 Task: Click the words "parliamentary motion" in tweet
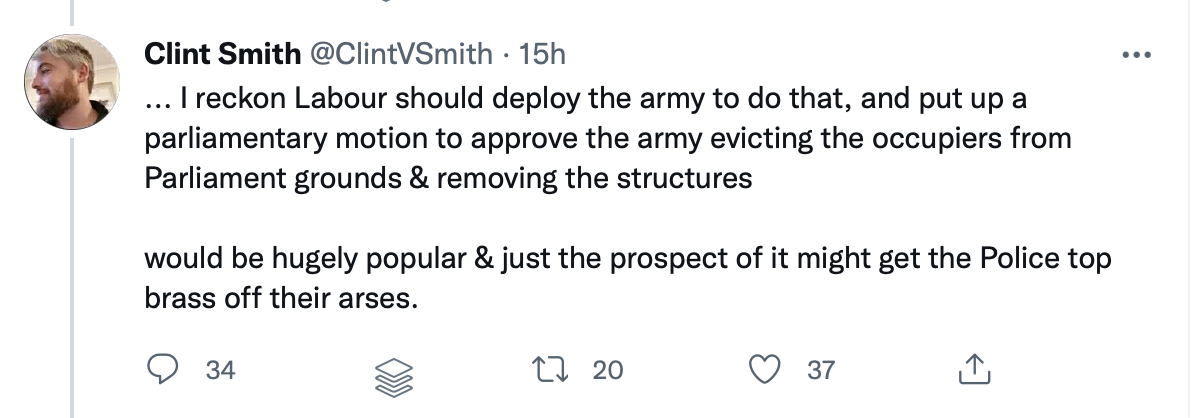click(273, 139)
